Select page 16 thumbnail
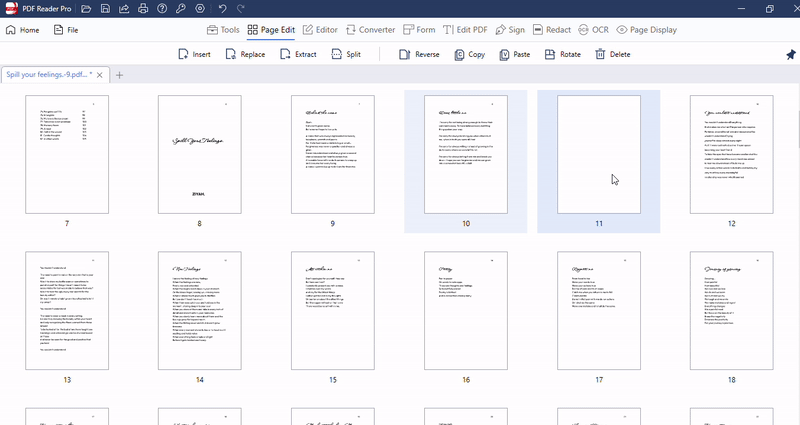This screenshot has height=425, width=800. tap(466, 310)
